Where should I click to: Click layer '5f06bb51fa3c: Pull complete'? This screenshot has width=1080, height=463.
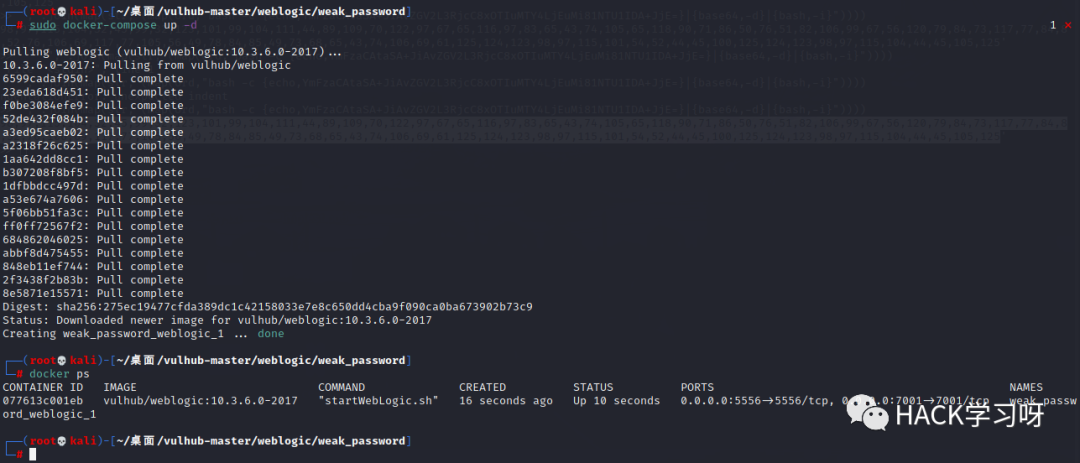(x=93, y=214)
